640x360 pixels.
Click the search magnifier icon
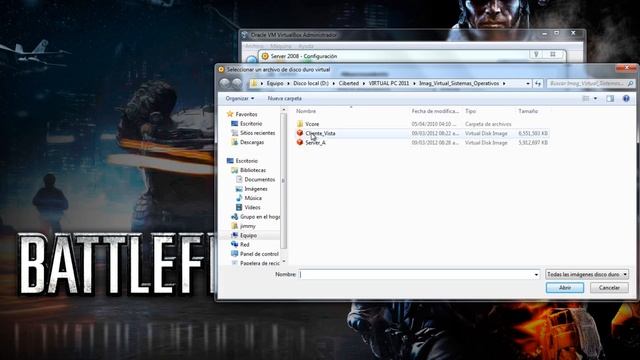[x=630, y=83]
